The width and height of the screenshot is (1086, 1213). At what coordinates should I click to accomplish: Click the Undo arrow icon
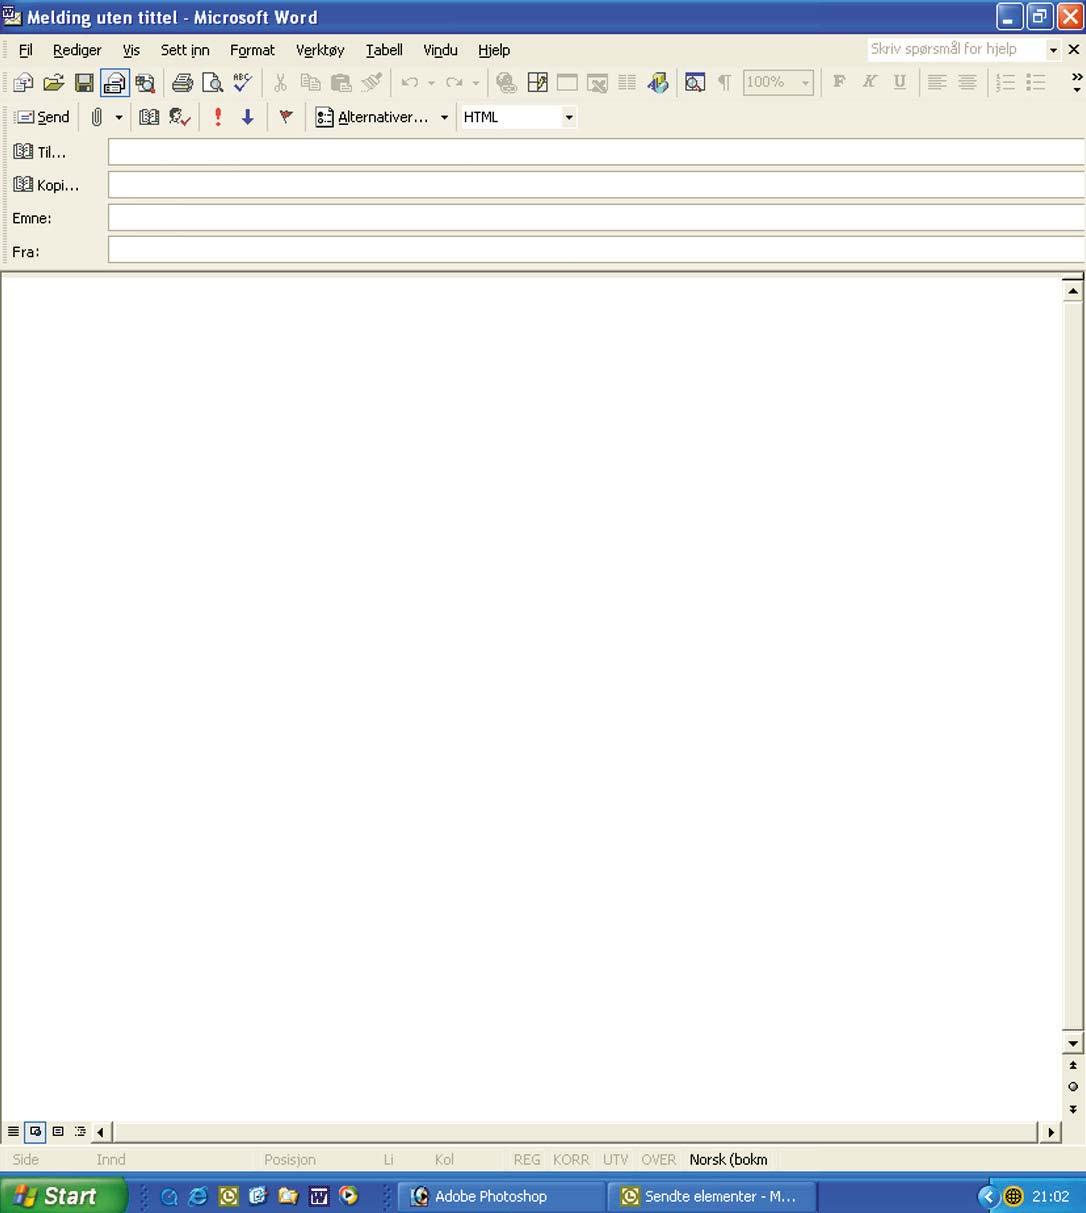tap(409, 83)
